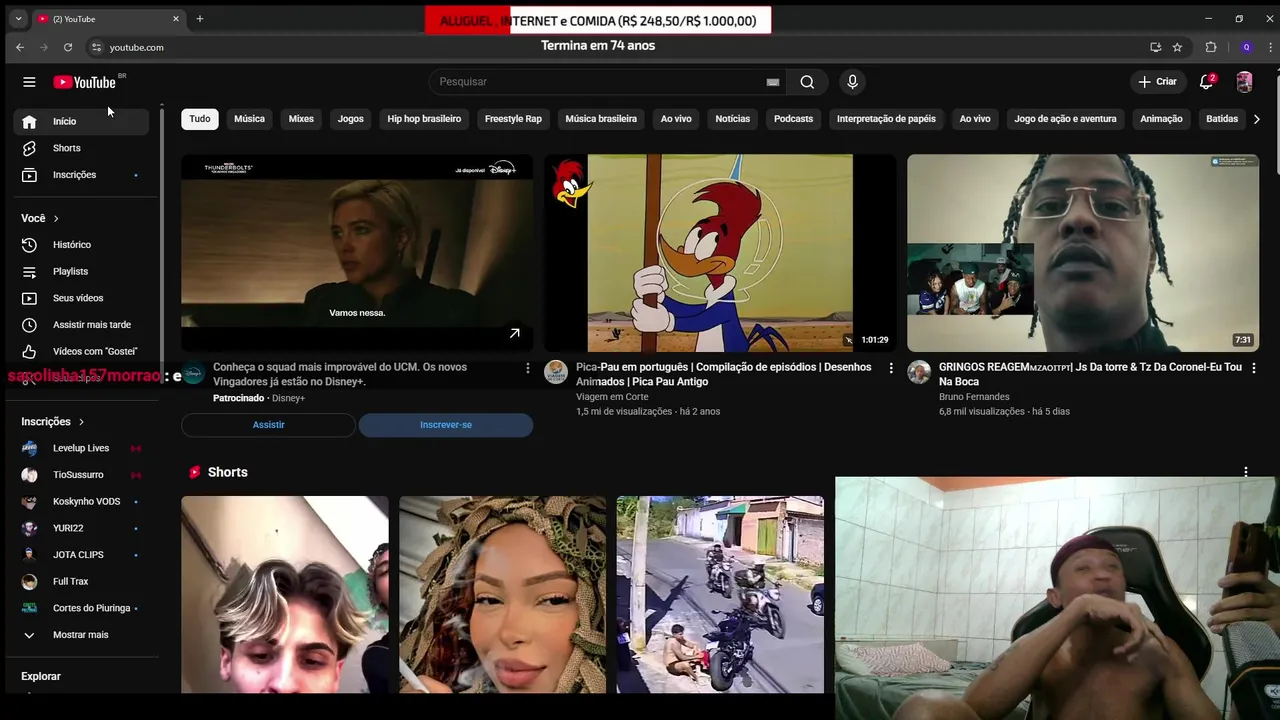Select the Freestyle Rap chip
The height and width of the screenshot is (720, 1280).
click(x=513, y=119)
